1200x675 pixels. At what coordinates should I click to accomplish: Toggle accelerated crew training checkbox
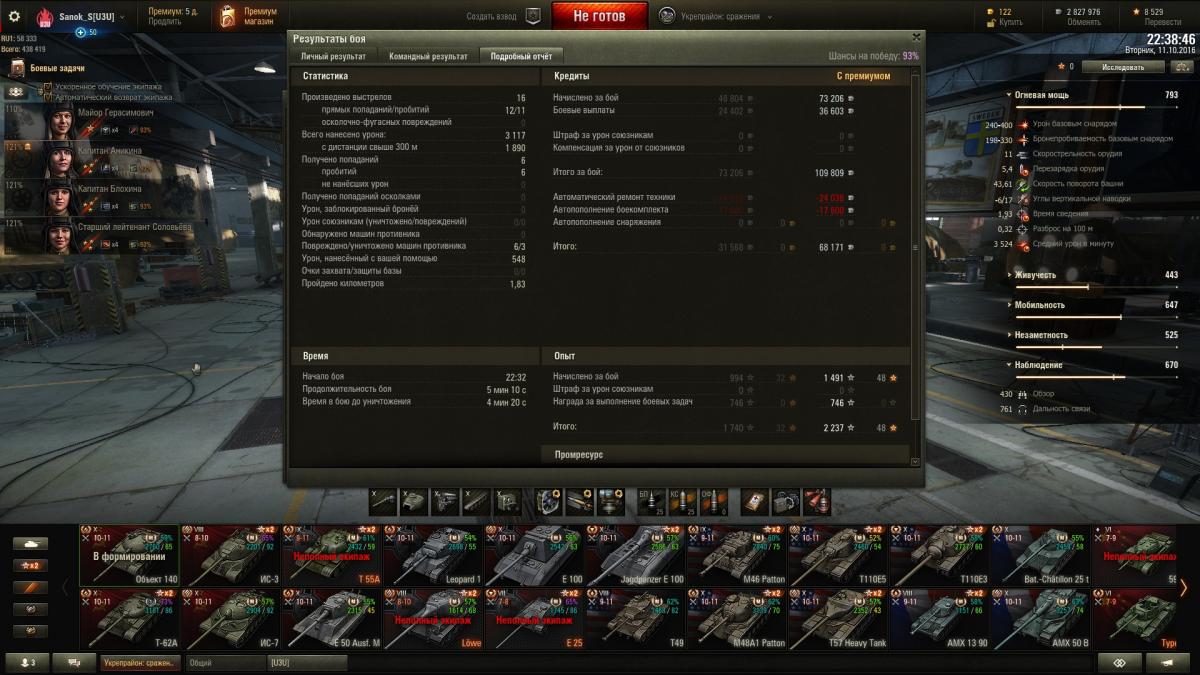point(47,88)
